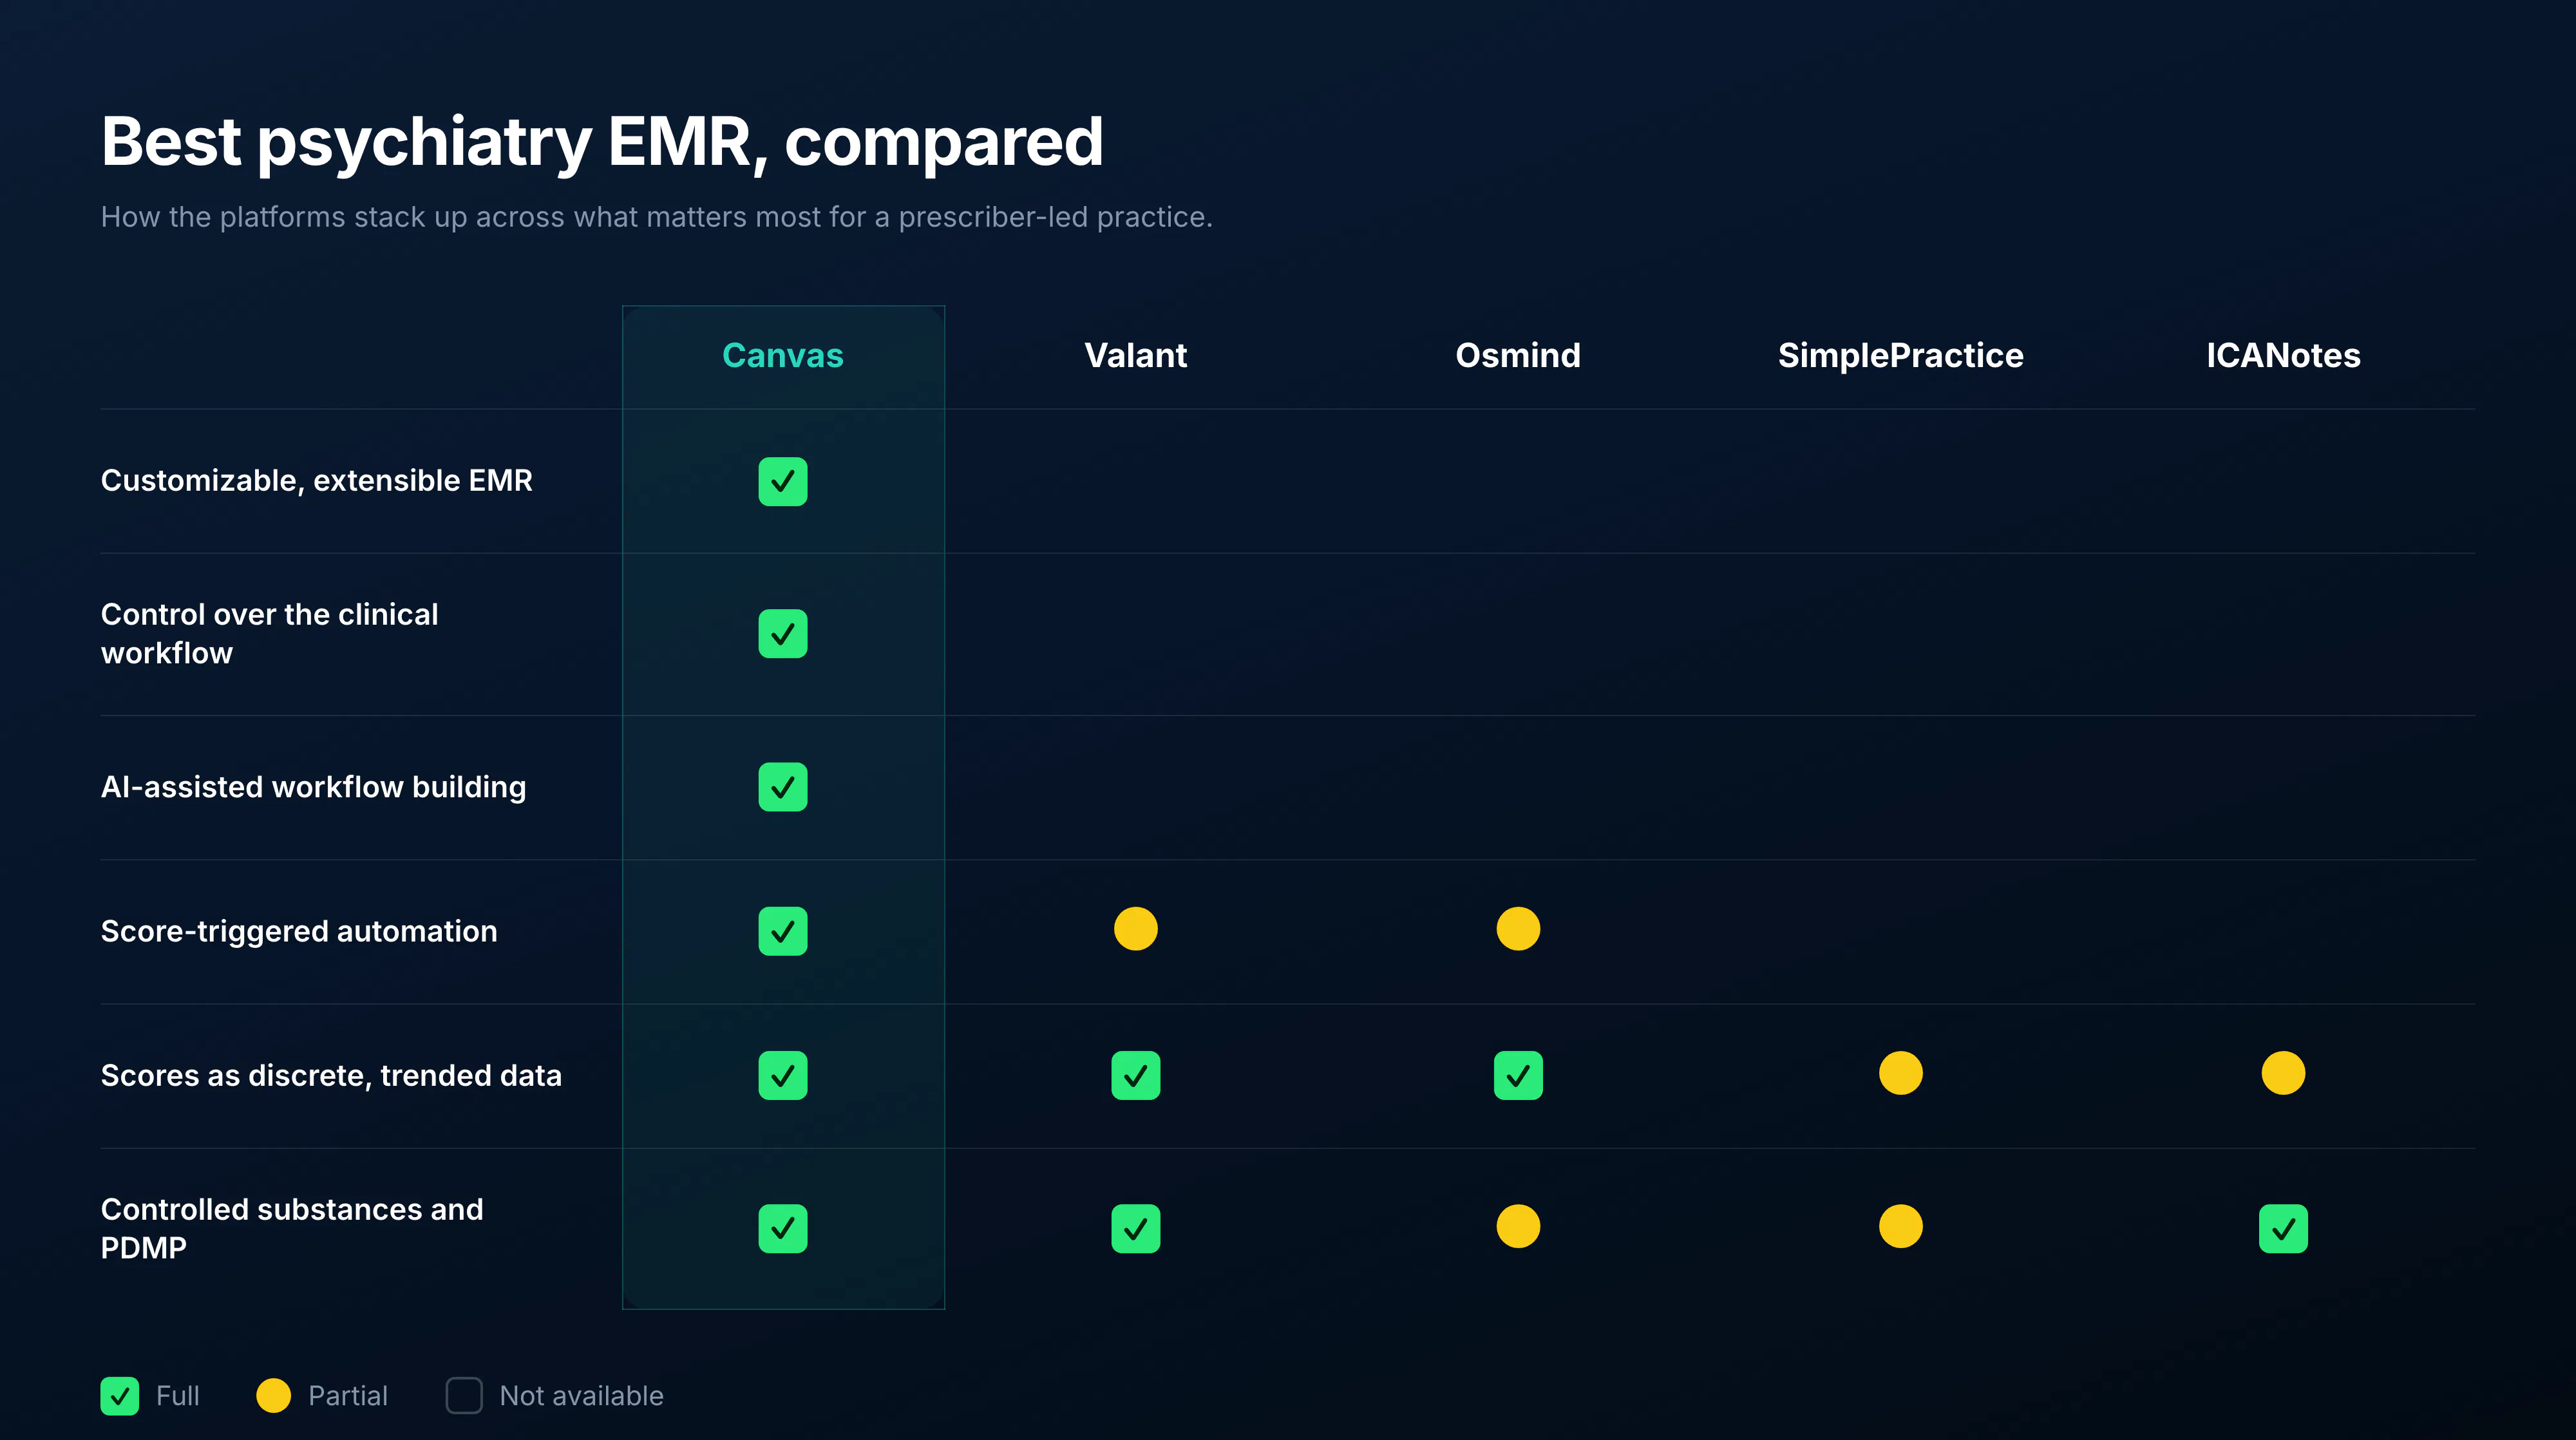This screenshot has height=1440, width=2576.
Task: Select the Canvas column header
Action: (x=782, y=355)
